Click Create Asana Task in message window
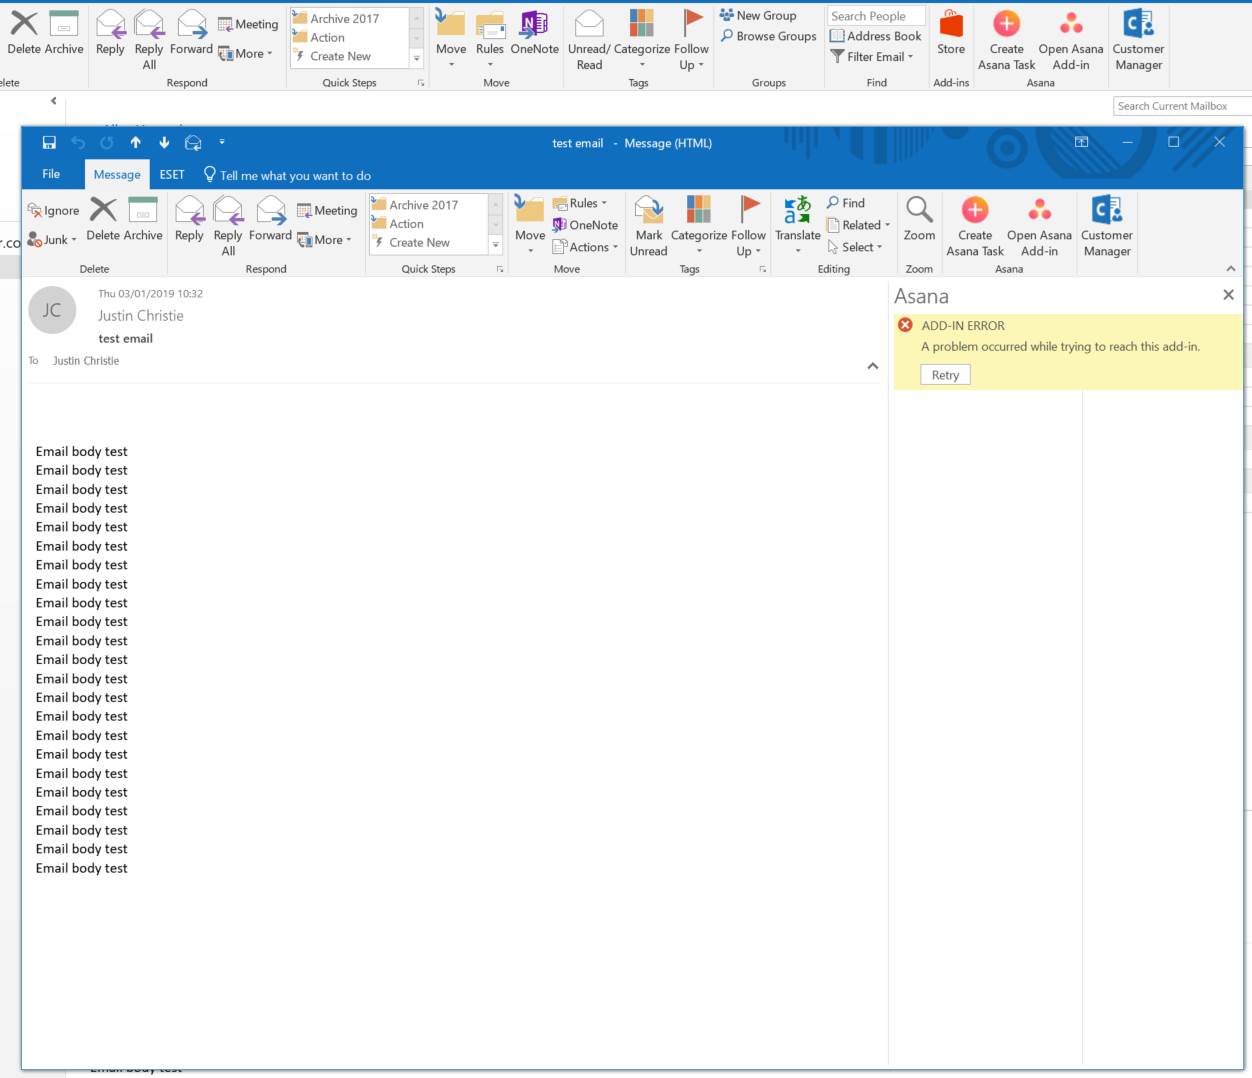This screenshot has height=1078, width=1252. (975, 226)
